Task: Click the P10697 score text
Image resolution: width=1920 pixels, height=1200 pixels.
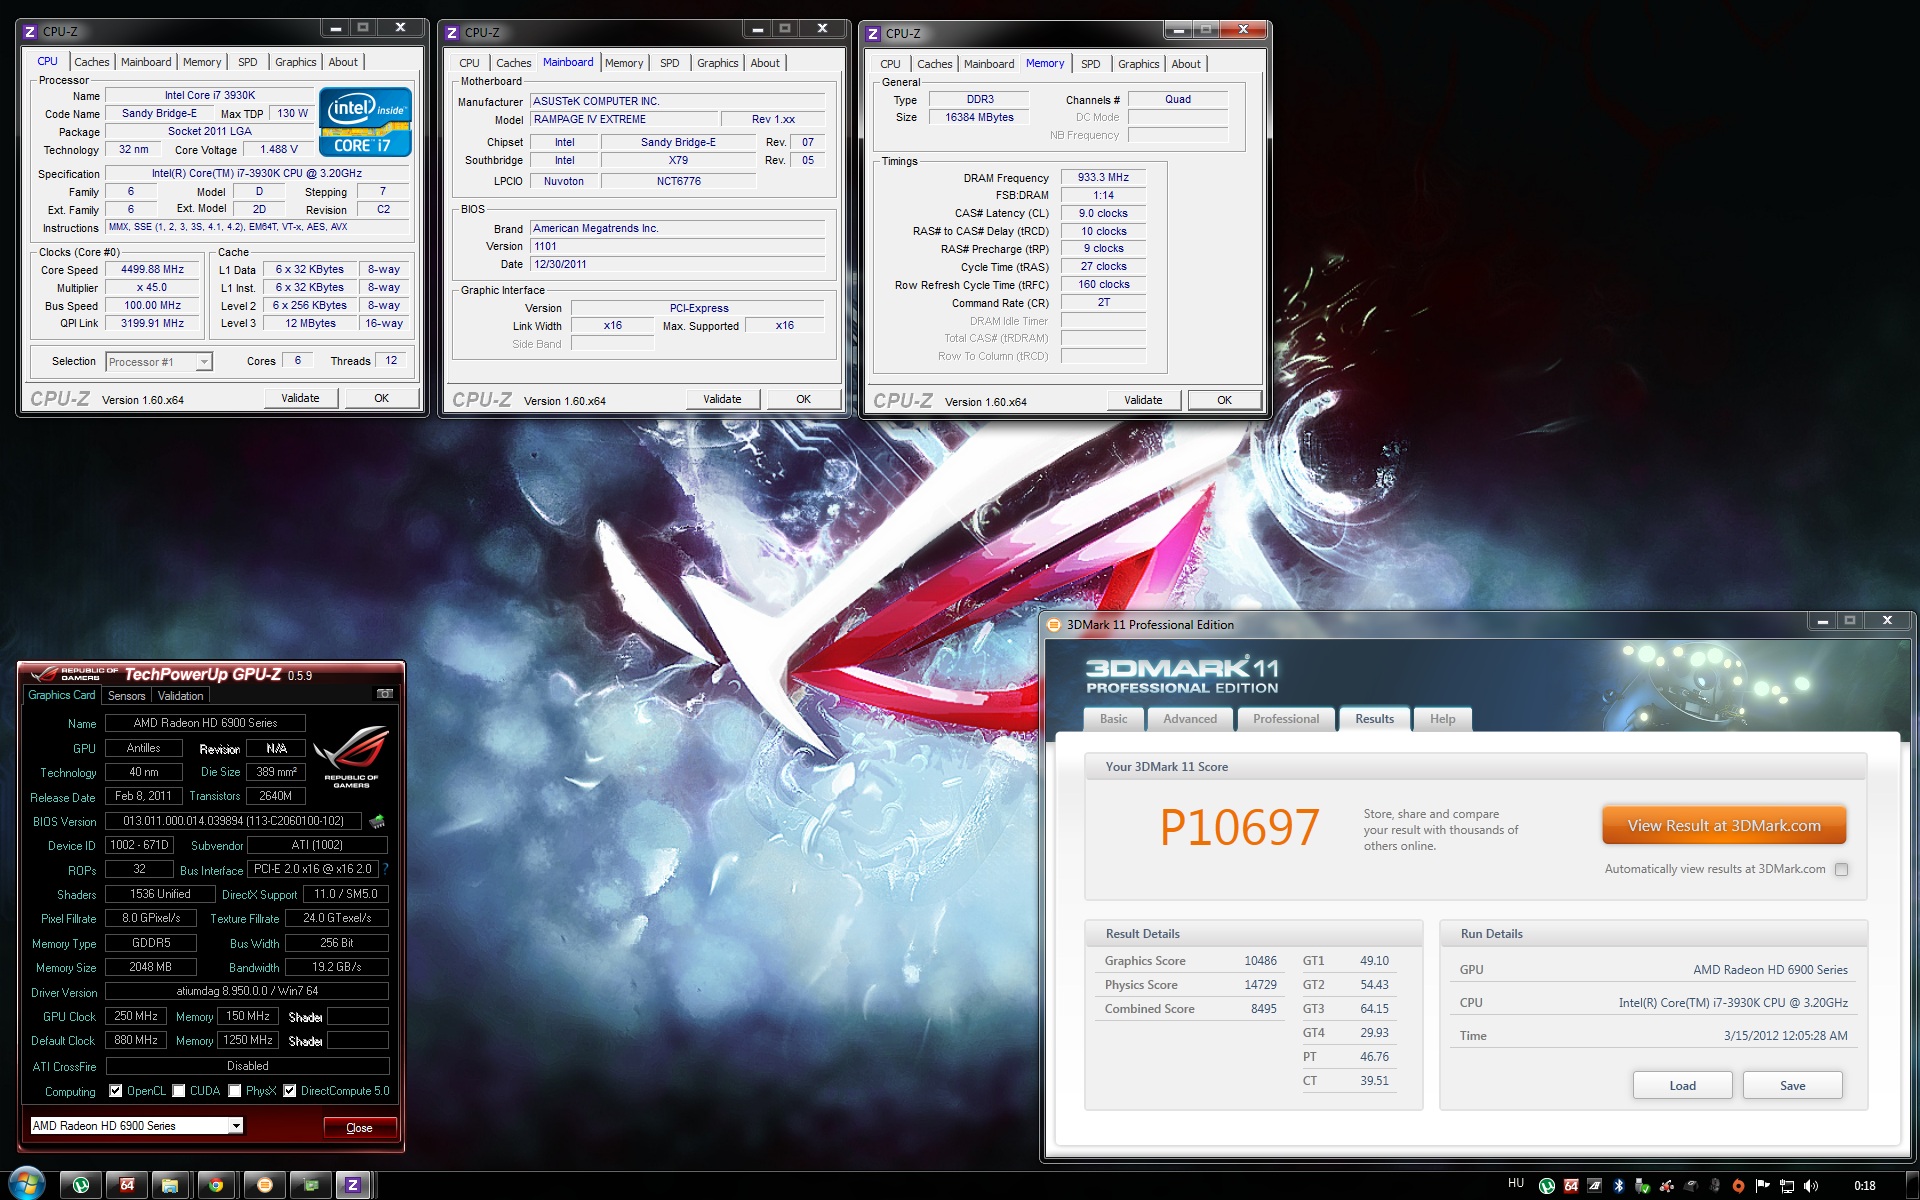Action: 1239,828
